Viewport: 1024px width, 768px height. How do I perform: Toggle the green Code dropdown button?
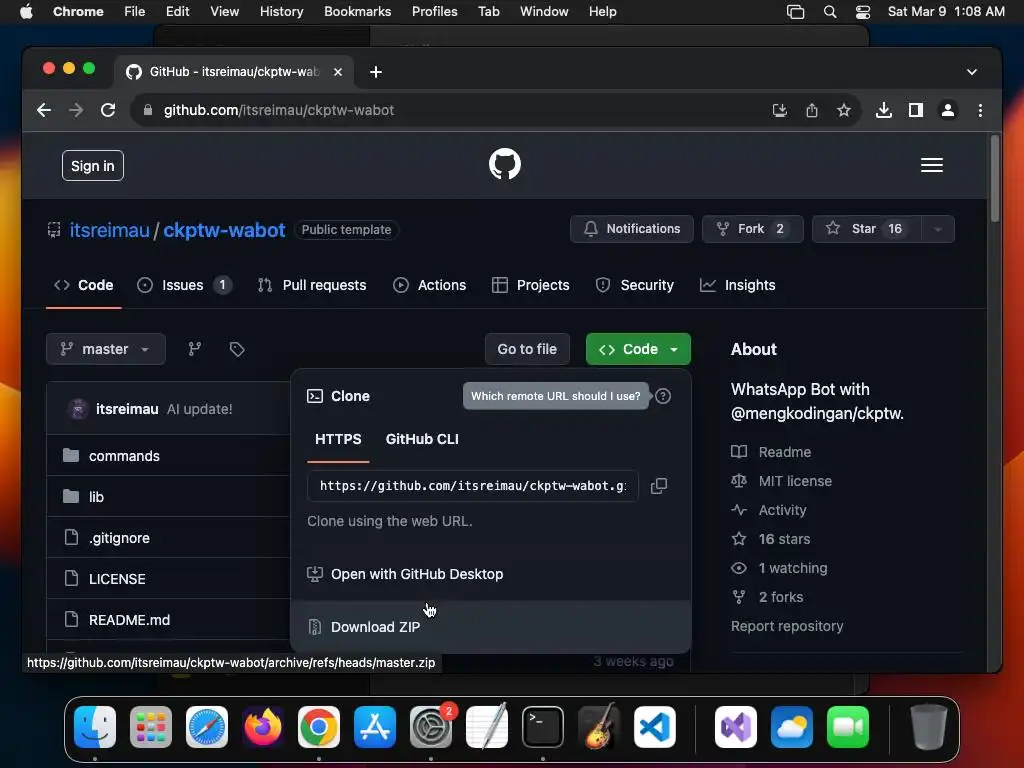pos(638,349)
